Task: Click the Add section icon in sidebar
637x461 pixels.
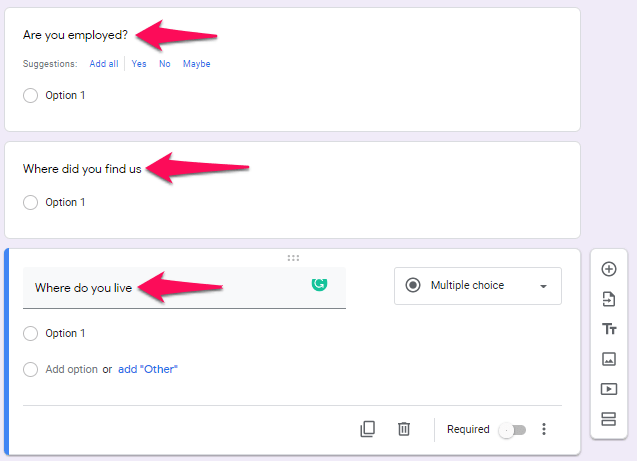Action: [608, 419]
